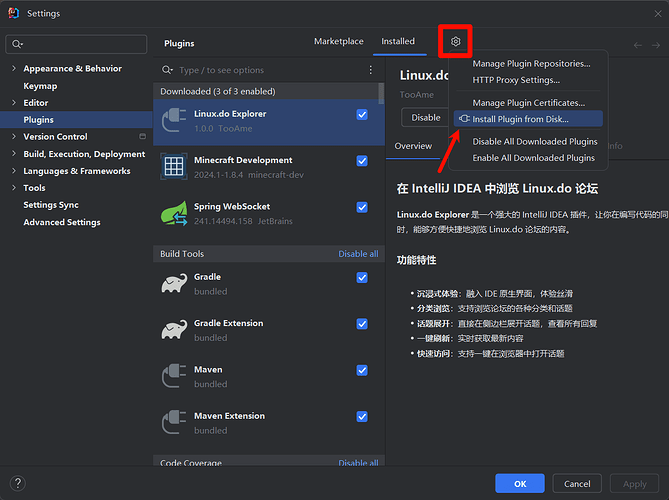Select the Maven Extension plugin row

pyautogui.click(x=269, y=422)
